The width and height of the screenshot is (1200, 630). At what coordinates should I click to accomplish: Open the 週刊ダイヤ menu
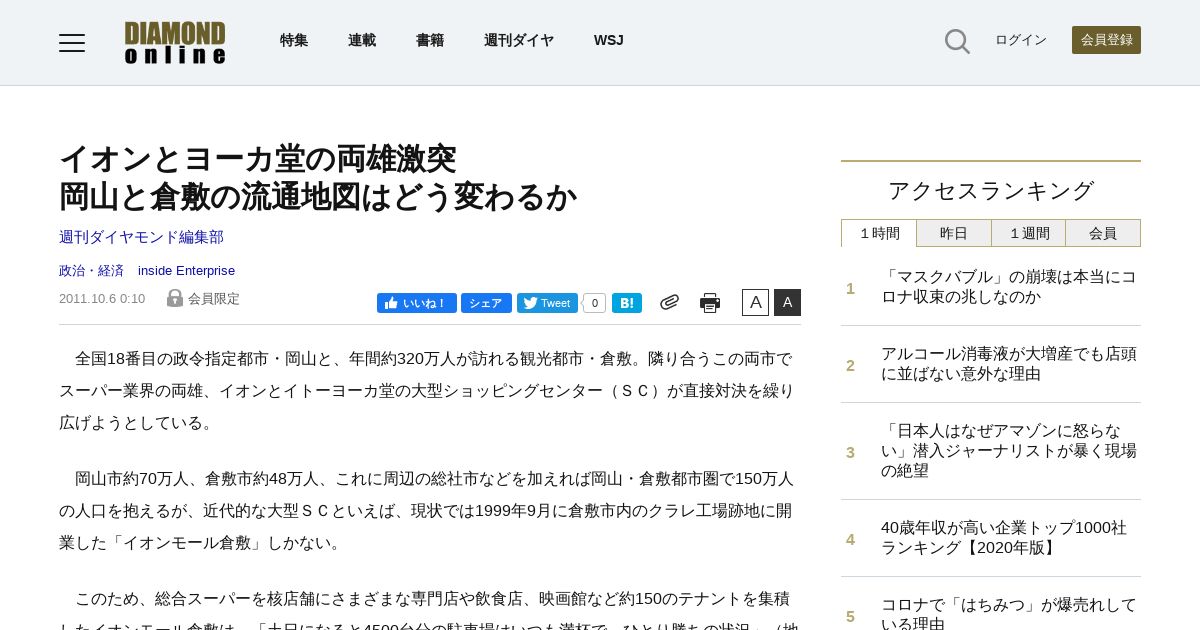pyautogui.click(x=519, y=40)
